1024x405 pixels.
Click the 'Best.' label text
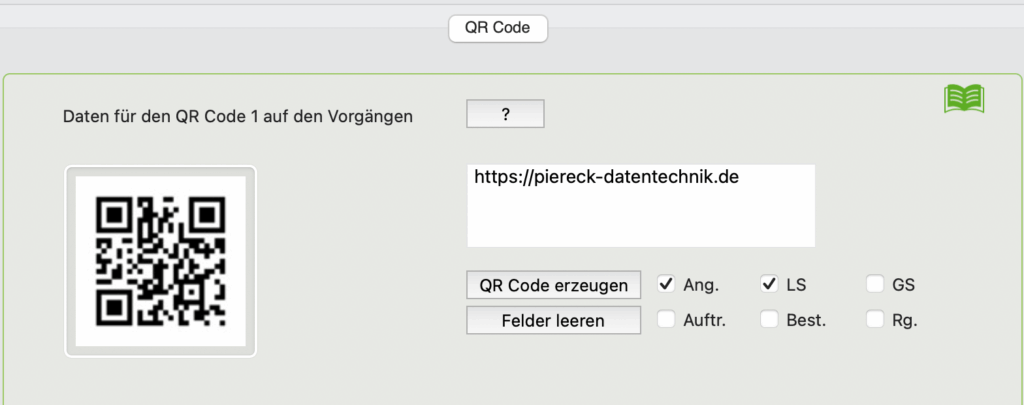[x=804, y=321]
